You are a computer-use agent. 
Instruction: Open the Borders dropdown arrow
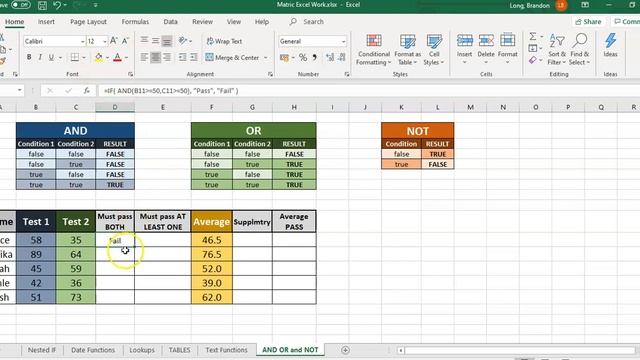tap(84, 58)
